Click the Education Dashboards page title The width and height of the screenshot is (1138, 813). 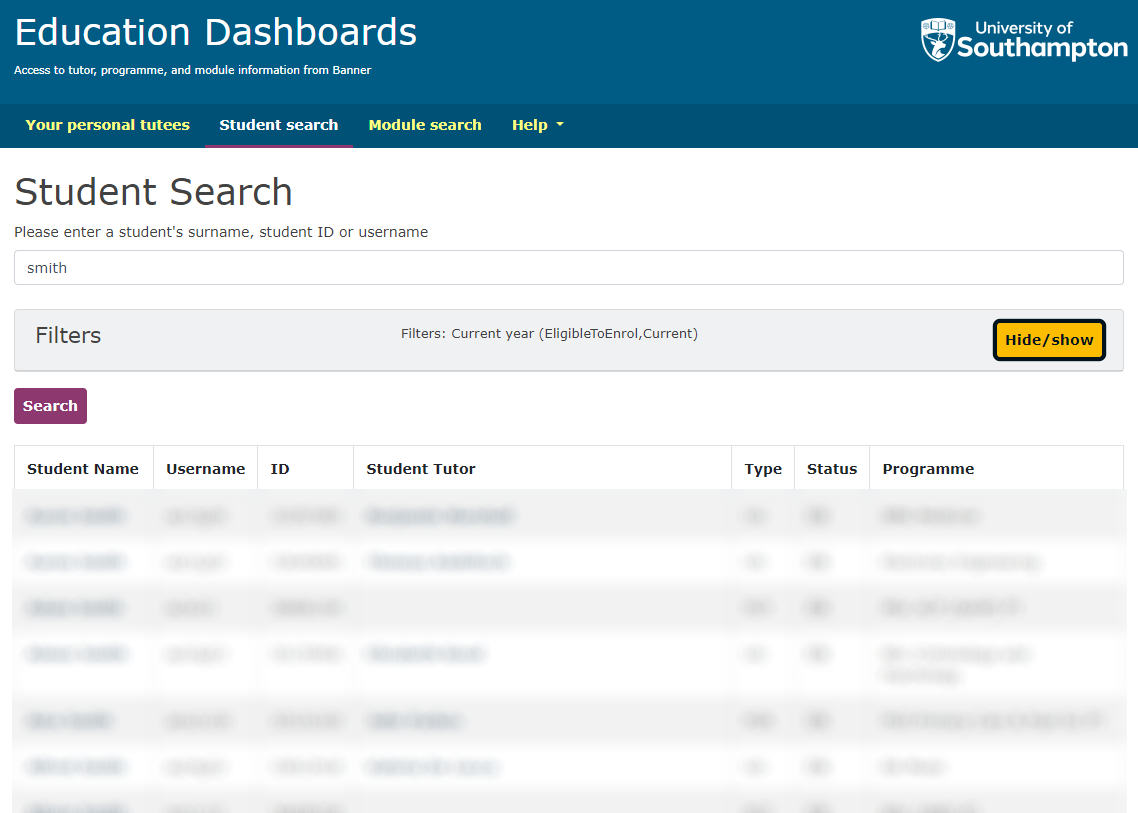pyautogui.click(x=214, y=32)
